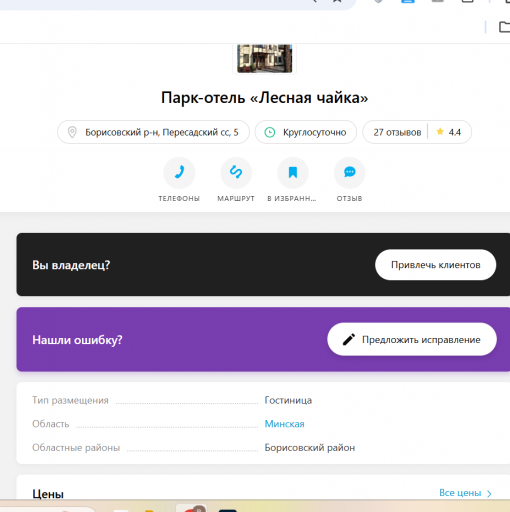The image size is (510, 512).
Task: Click the МАРШРУТ caption text
Action: tap(236, 199)
